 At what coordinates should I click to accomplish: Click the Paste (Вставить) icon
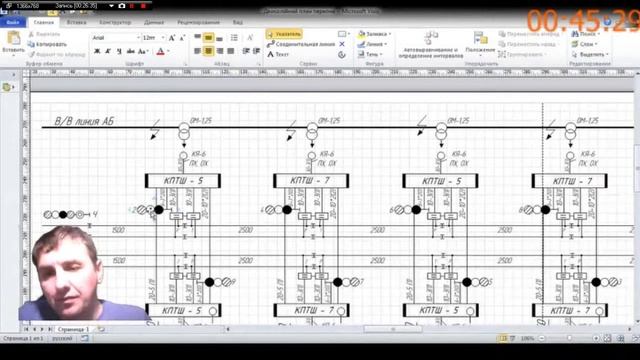click(13, 39)
